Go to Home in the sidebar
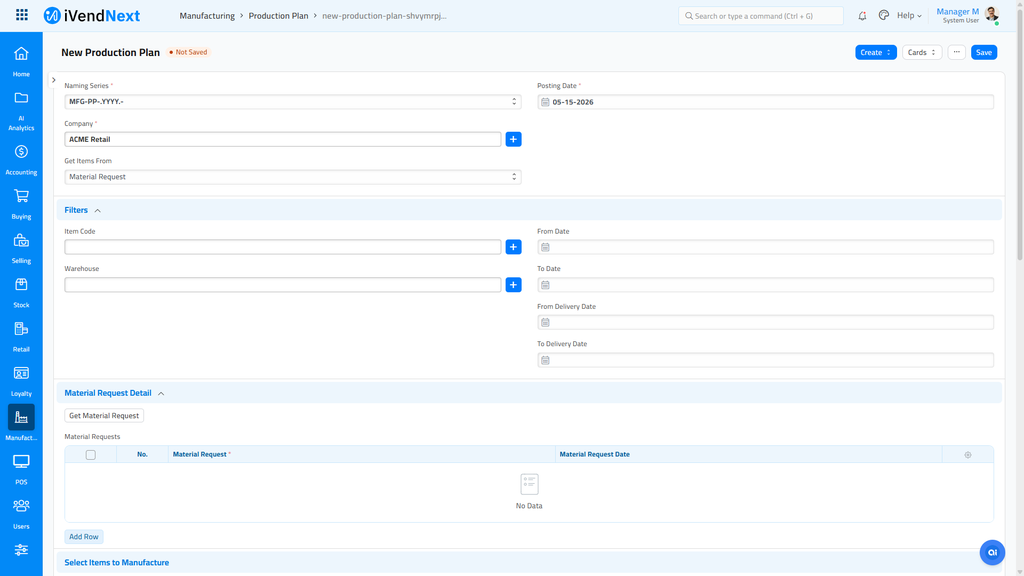This screenshot has width=1024, height=576. [x=22, y=61]
